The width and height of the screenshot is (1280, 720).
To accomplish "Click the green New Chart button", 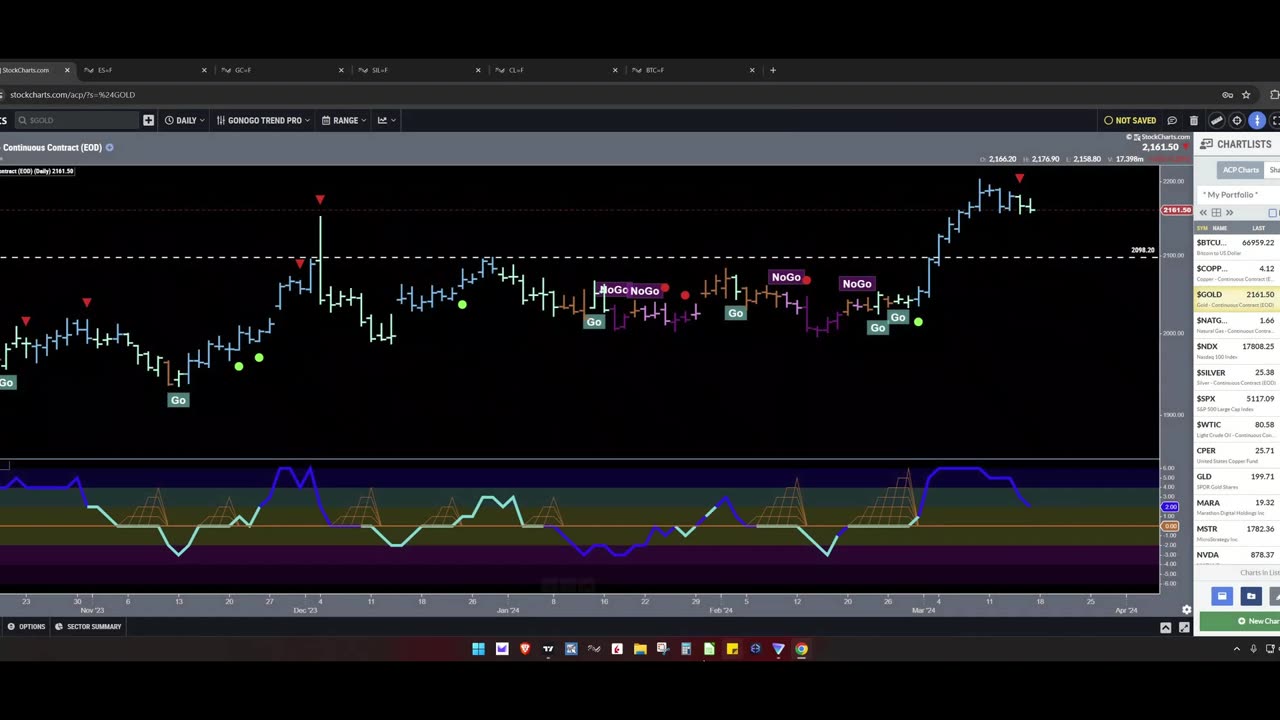I will point(1240,621).
